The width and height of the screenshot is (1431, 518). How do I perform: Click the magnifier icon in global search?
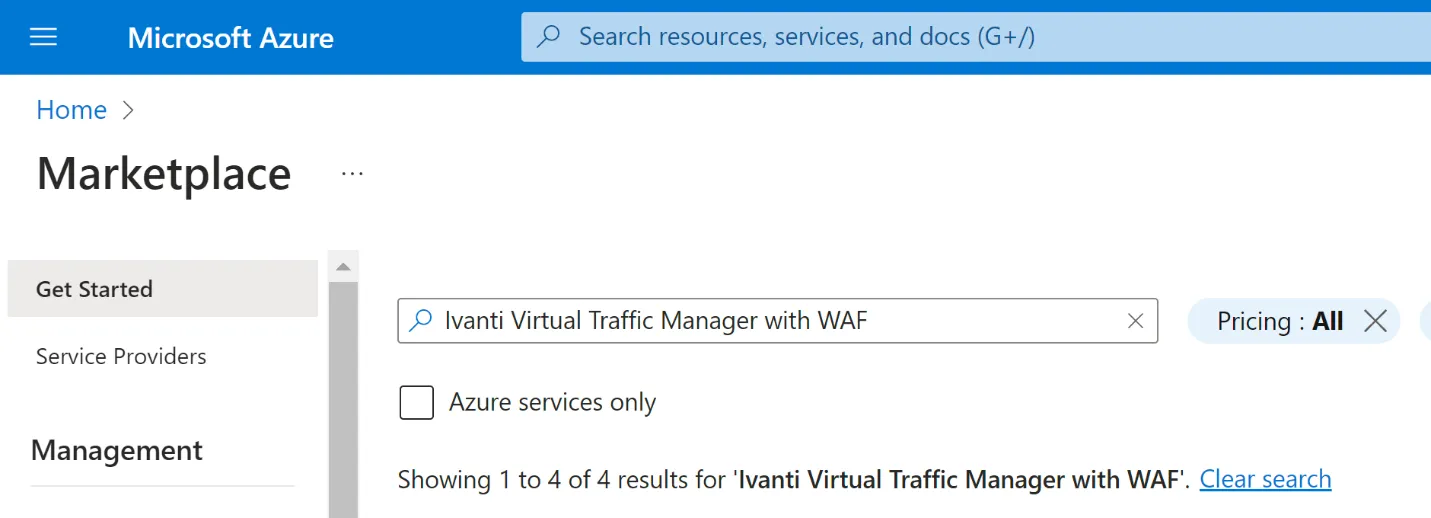click(x=548, y=37)
